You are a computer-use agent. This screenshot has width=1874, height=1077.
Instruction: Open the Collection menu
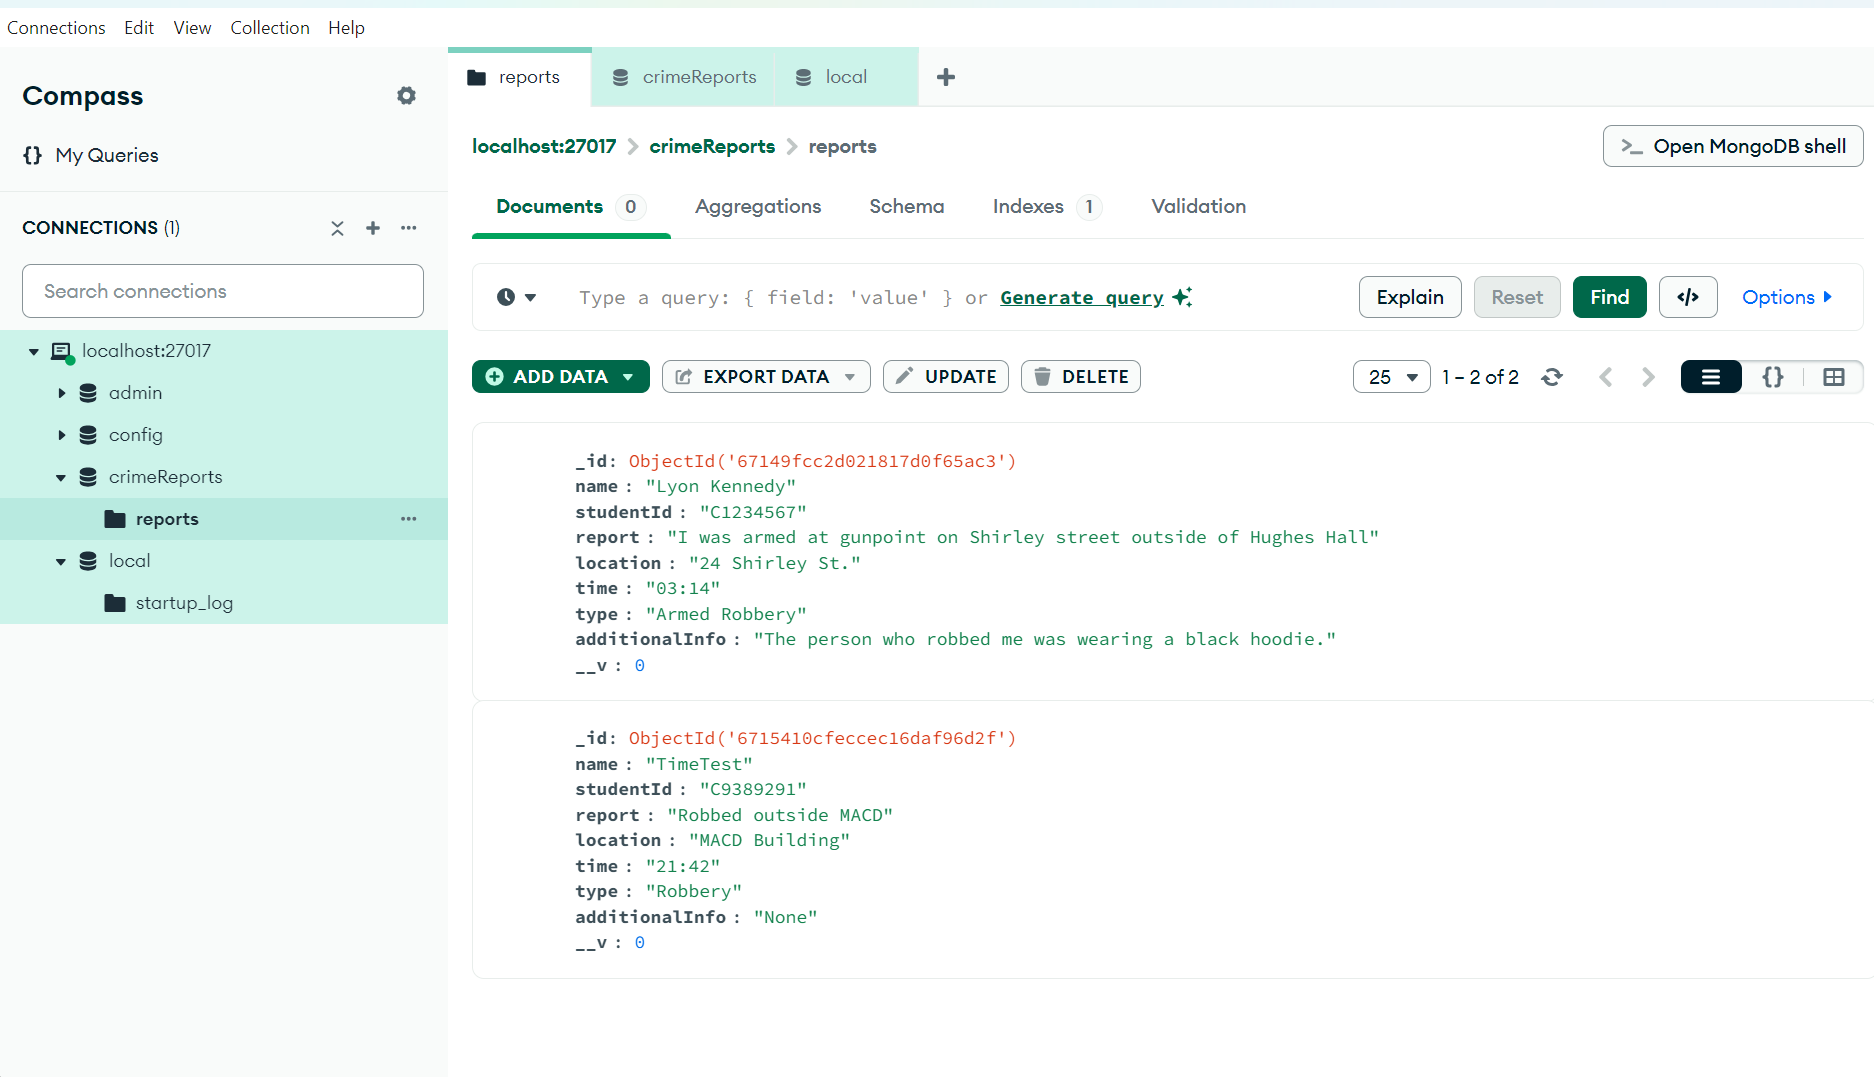coord(270,28)
